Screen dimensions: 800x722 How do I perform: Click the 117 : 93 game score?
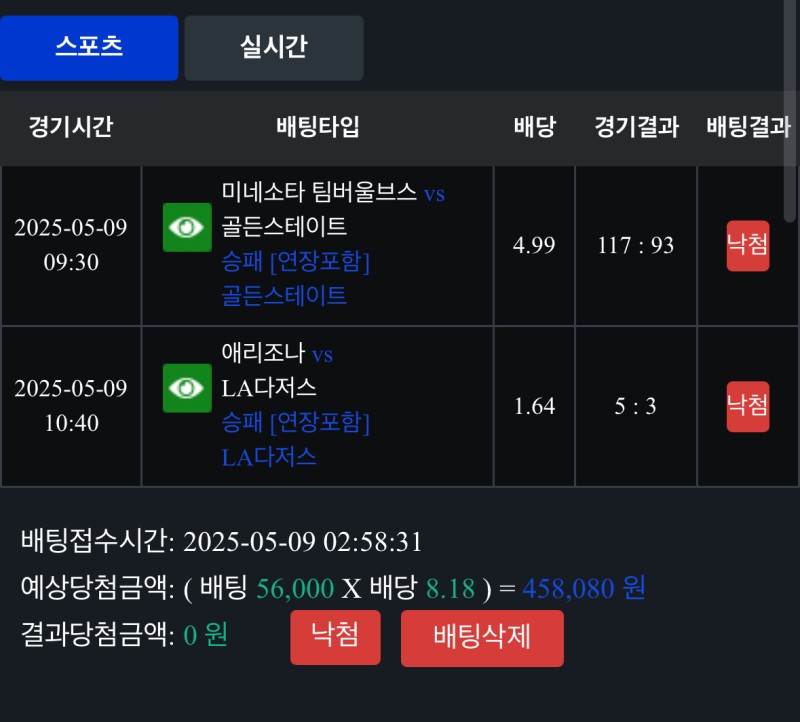coord(636,246)
